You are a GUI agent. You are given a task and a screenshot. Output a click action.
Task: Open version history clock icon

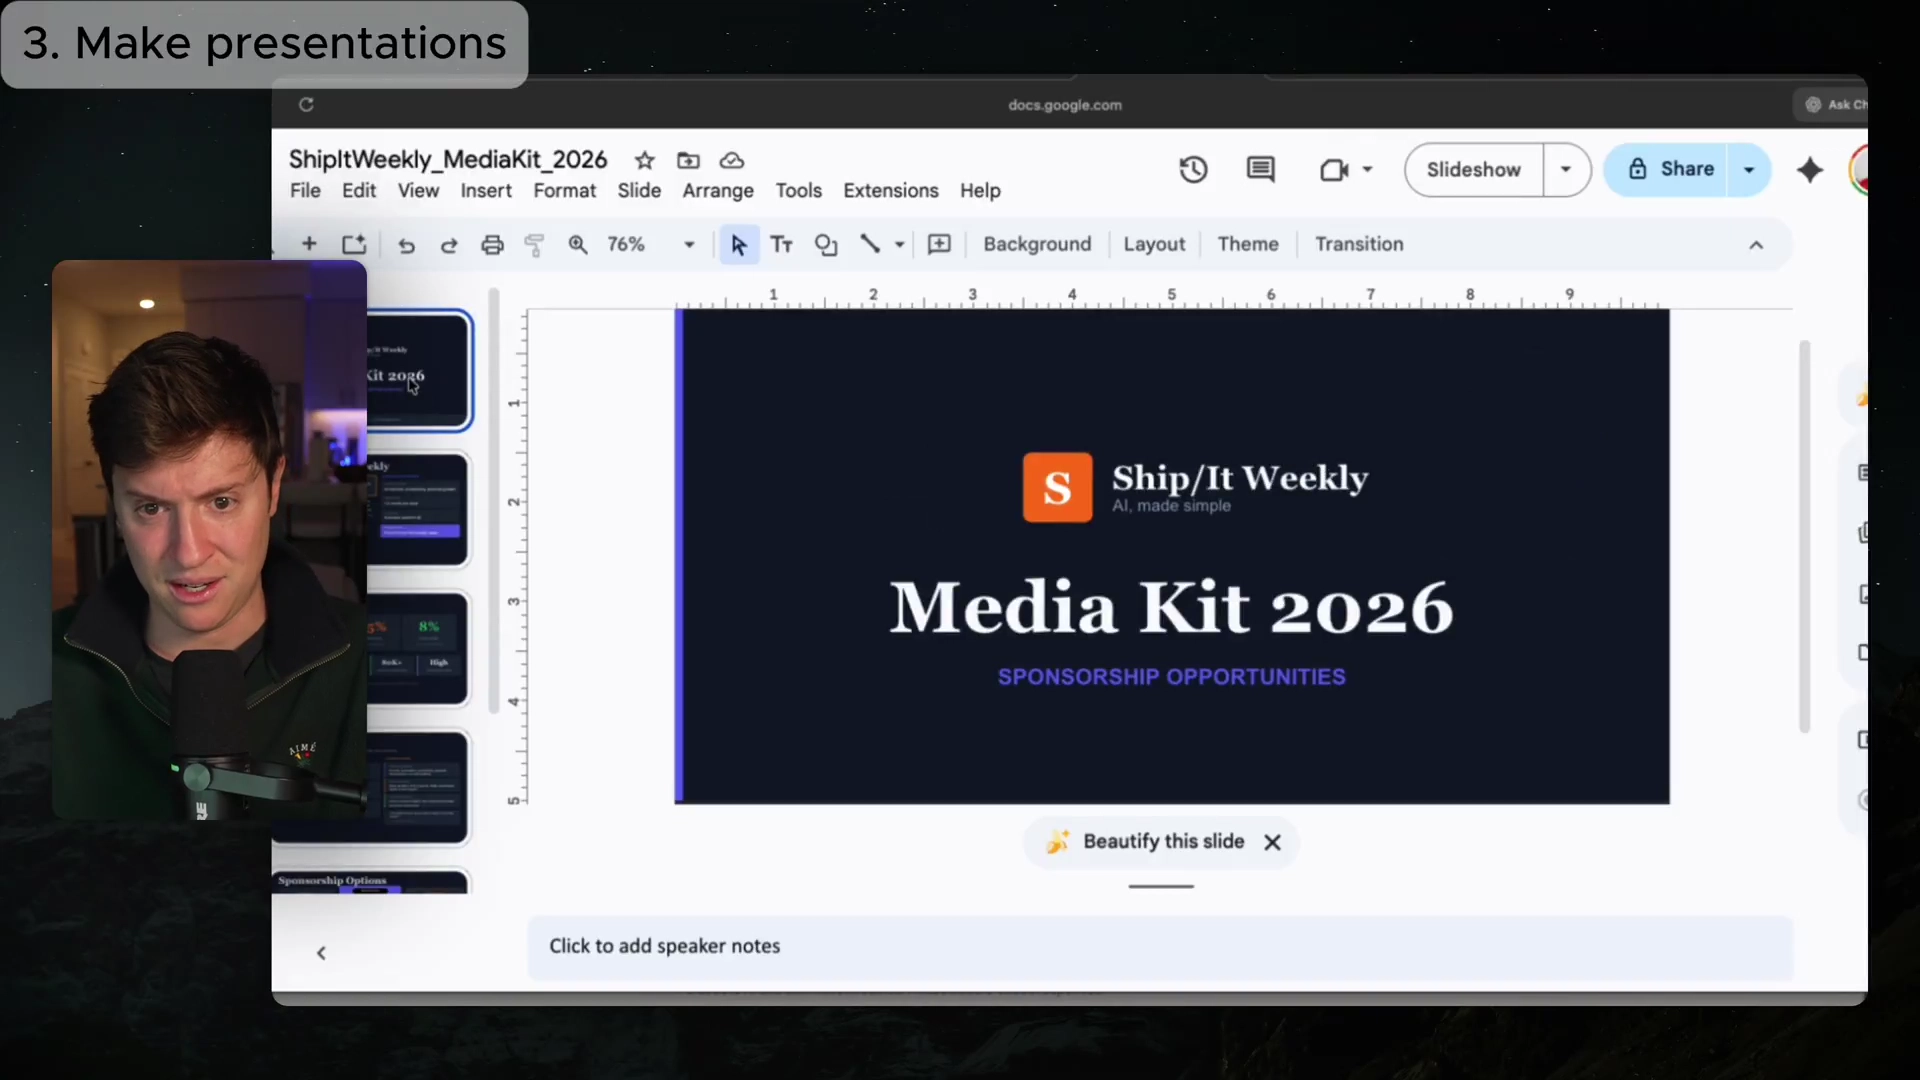tap(1193, 170)
